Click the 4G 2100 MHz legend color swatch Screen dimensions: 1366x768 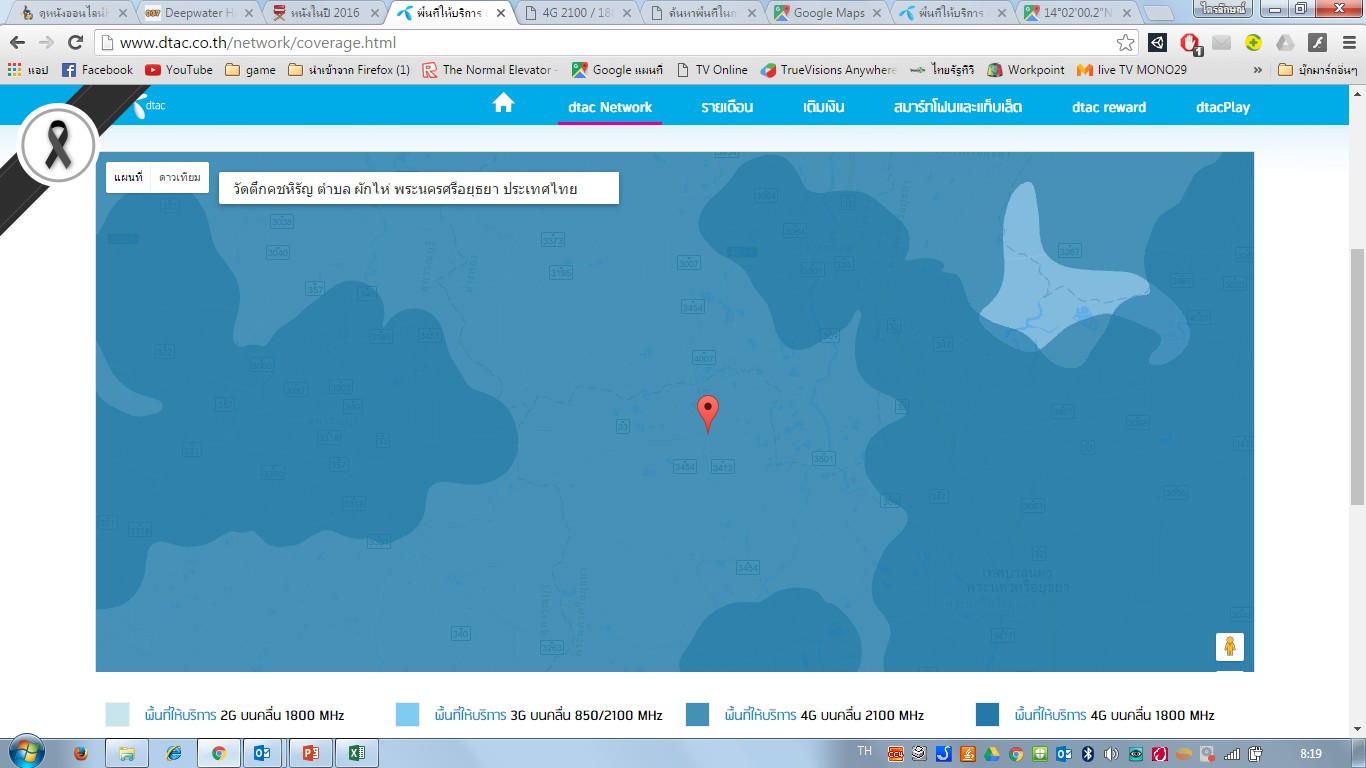697,714
